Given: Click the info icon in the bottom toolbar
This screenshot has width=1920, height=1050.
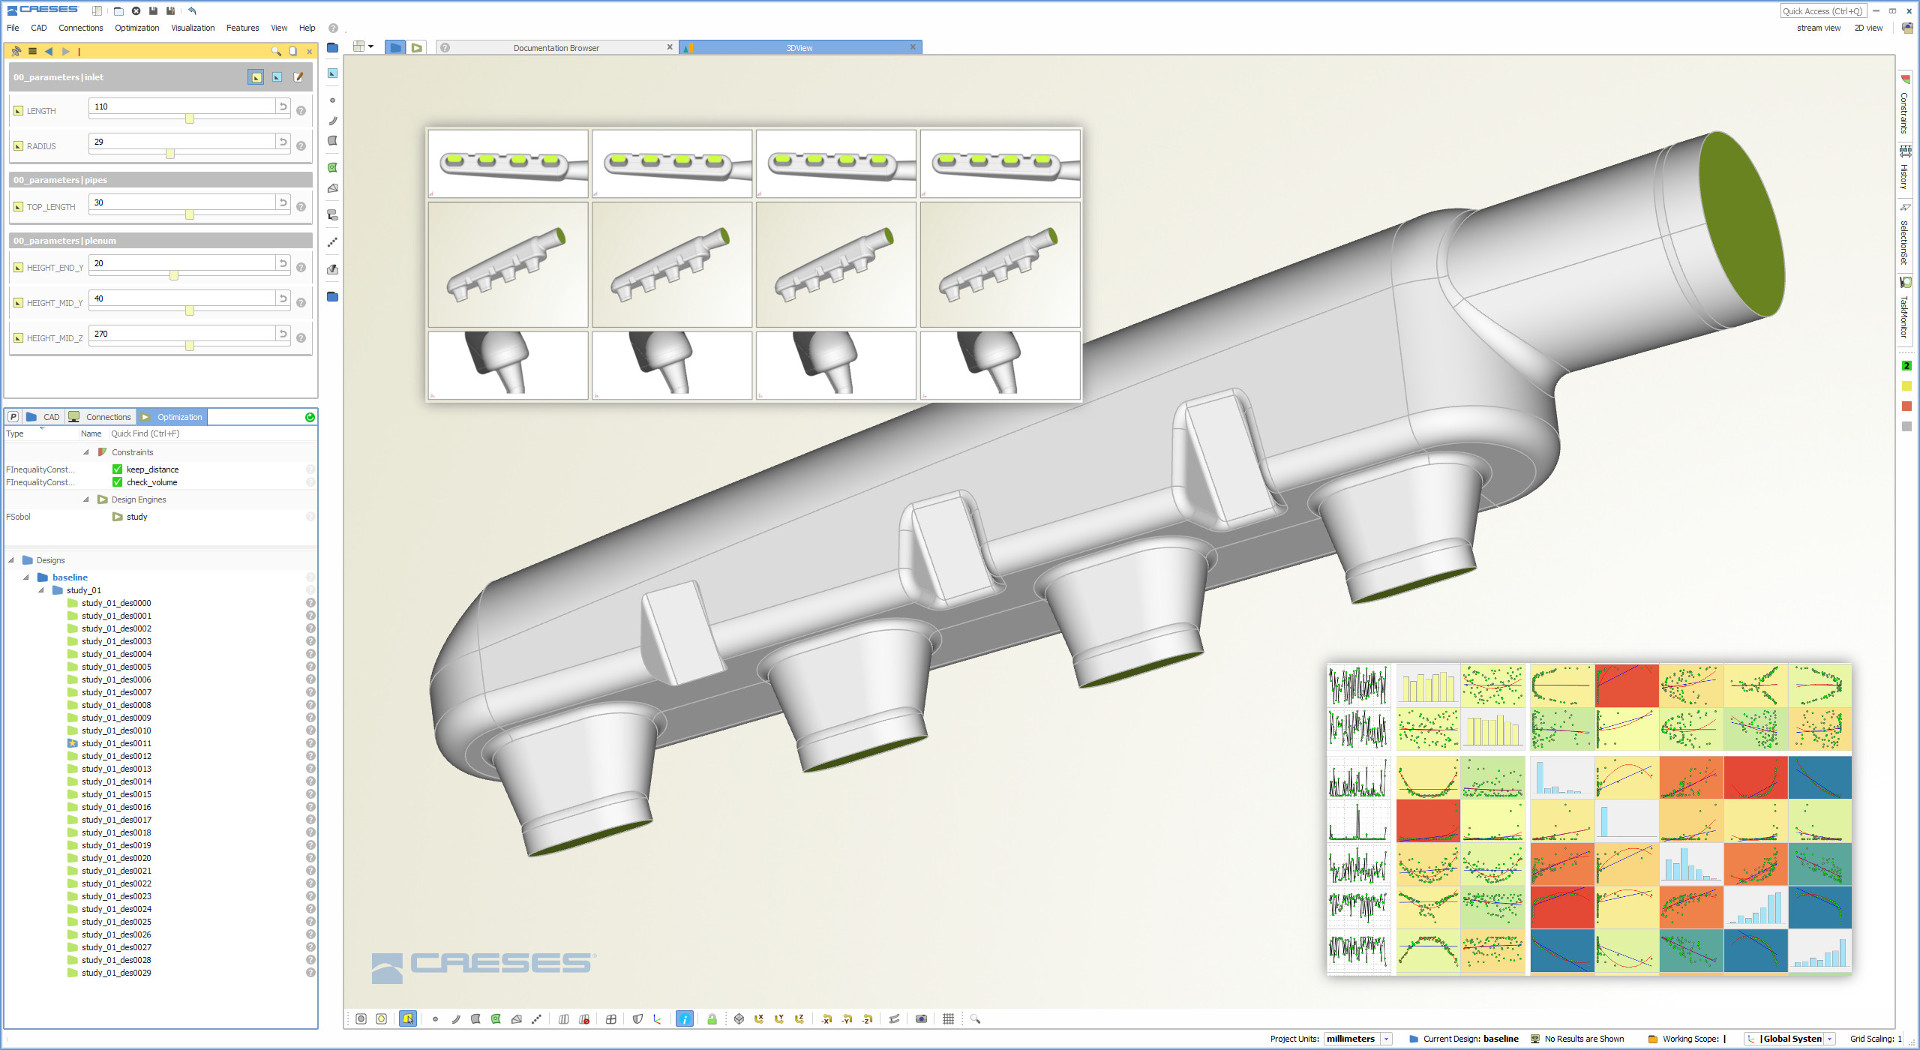Looking at the screenshot, I should coord(685,1019).
